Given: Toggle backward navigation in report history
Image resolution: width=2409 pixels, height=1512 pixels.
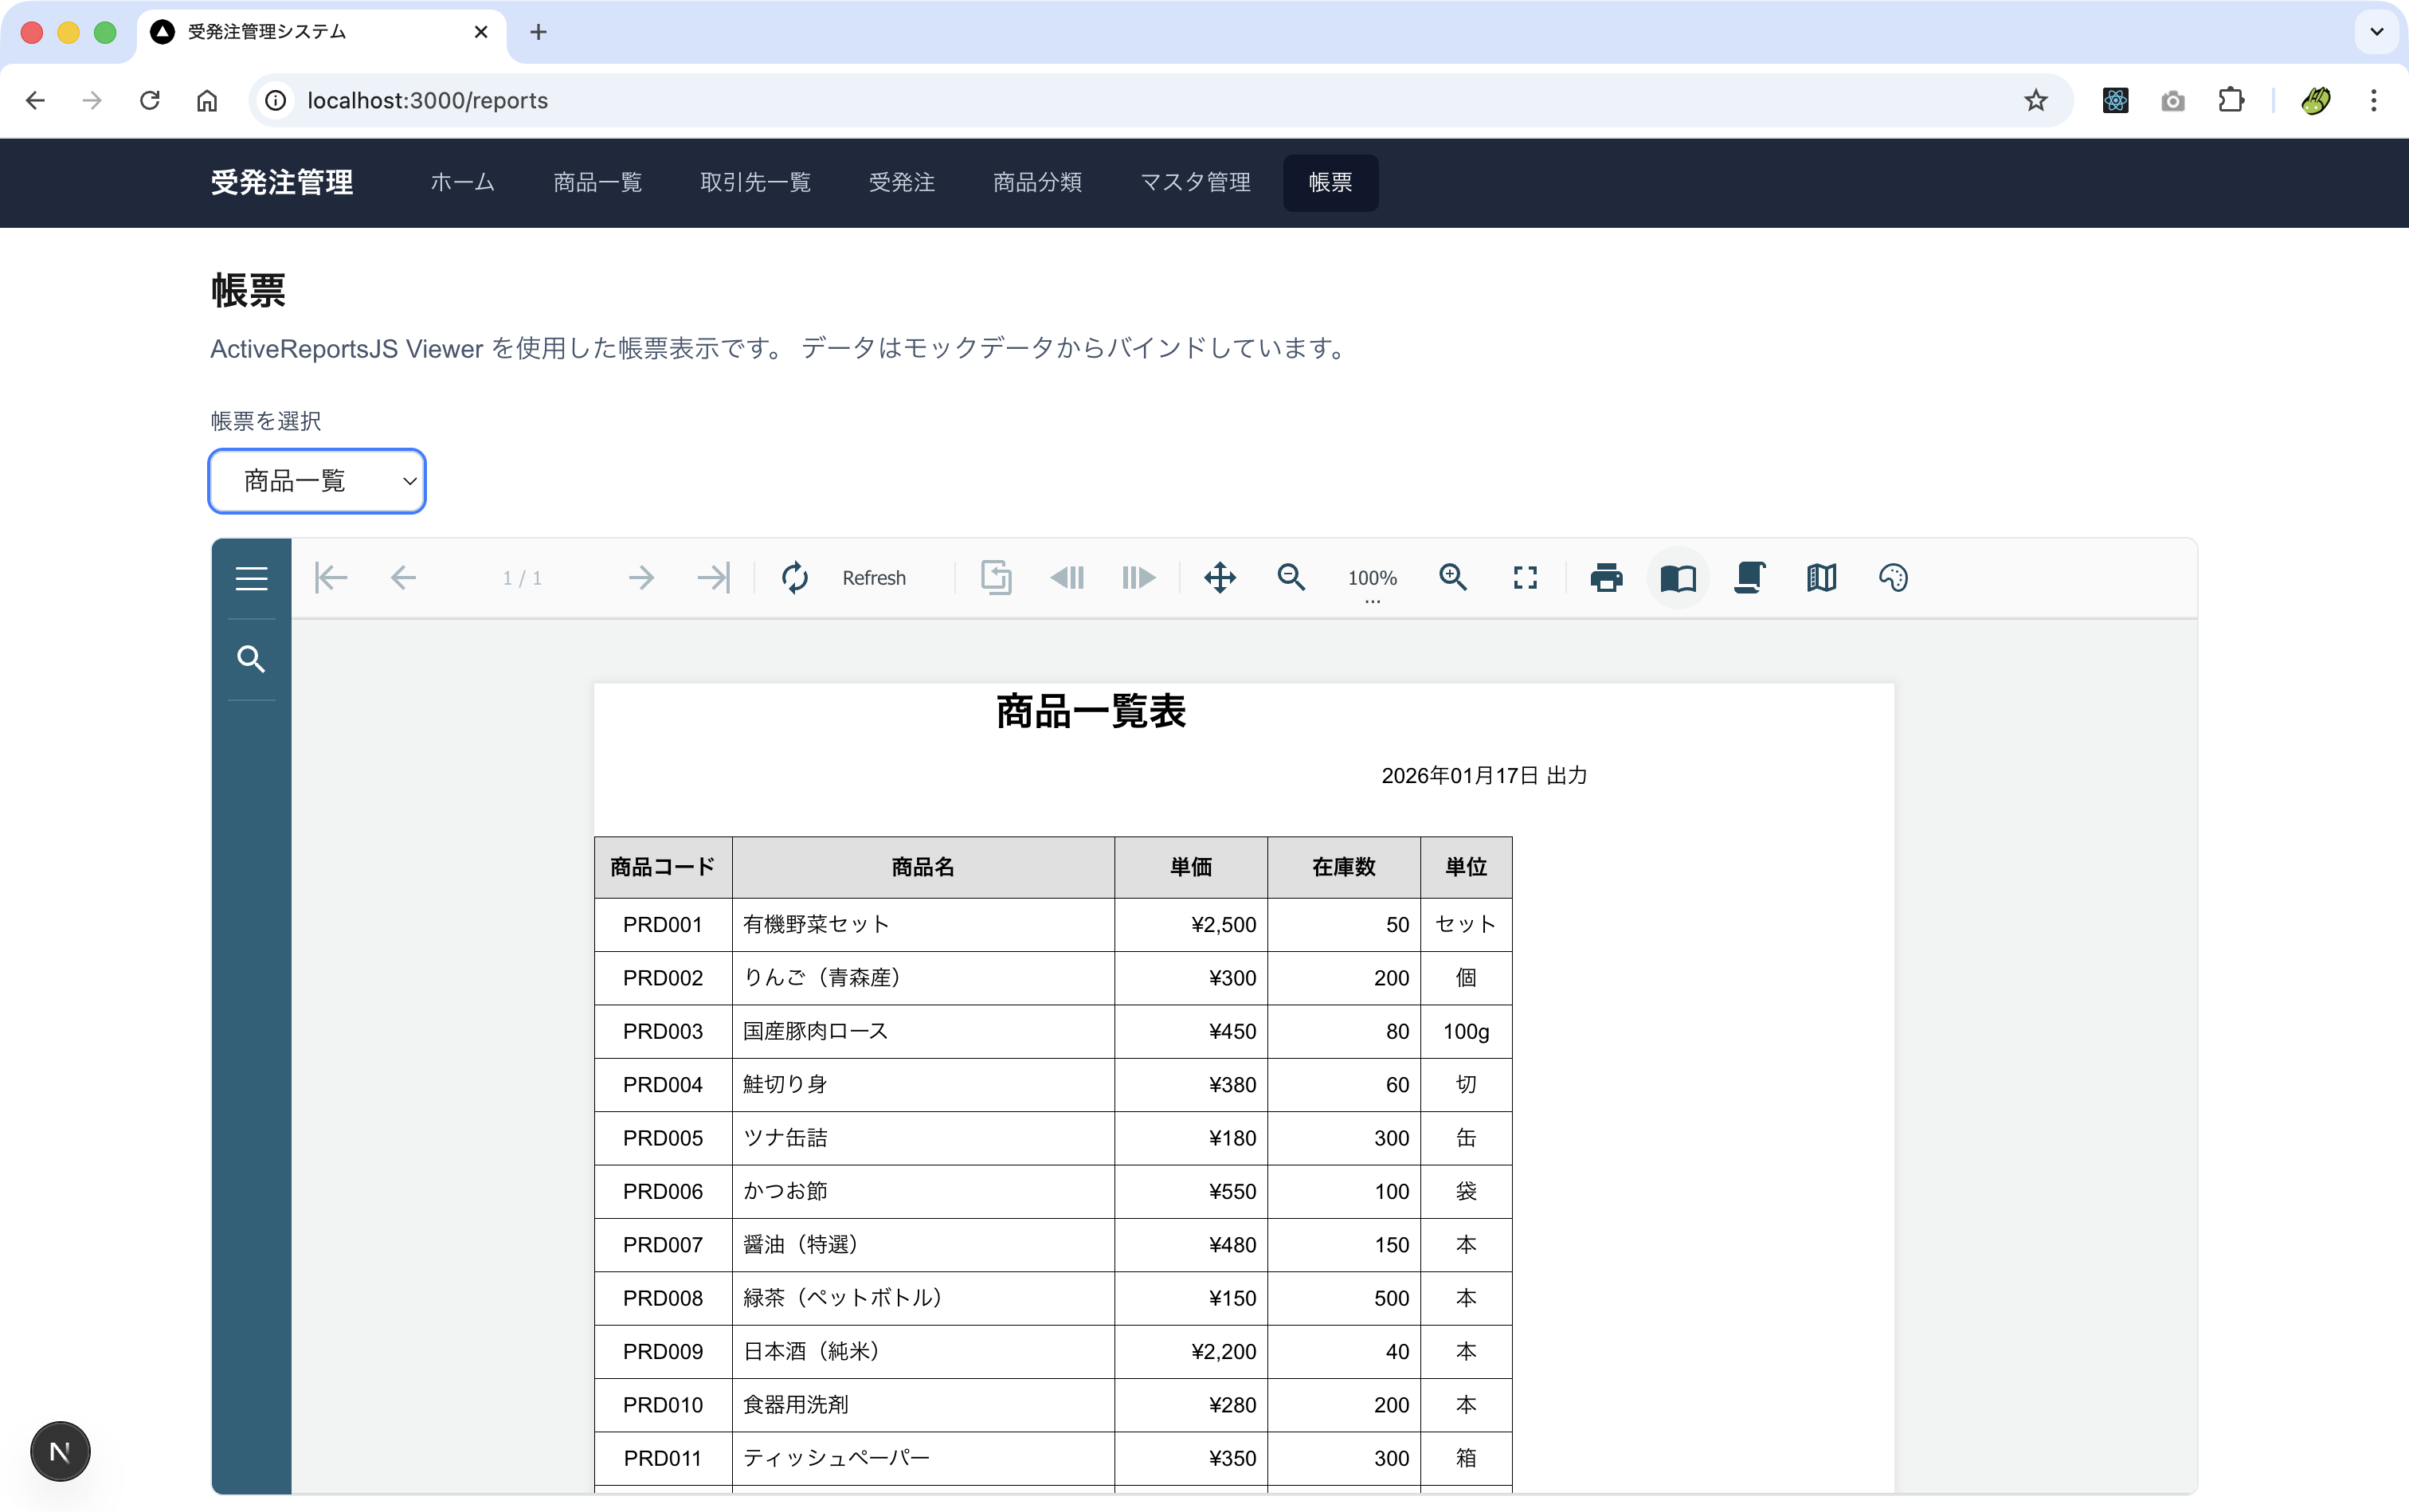Looking at the screenshot, I should [x=1067, y=578].
